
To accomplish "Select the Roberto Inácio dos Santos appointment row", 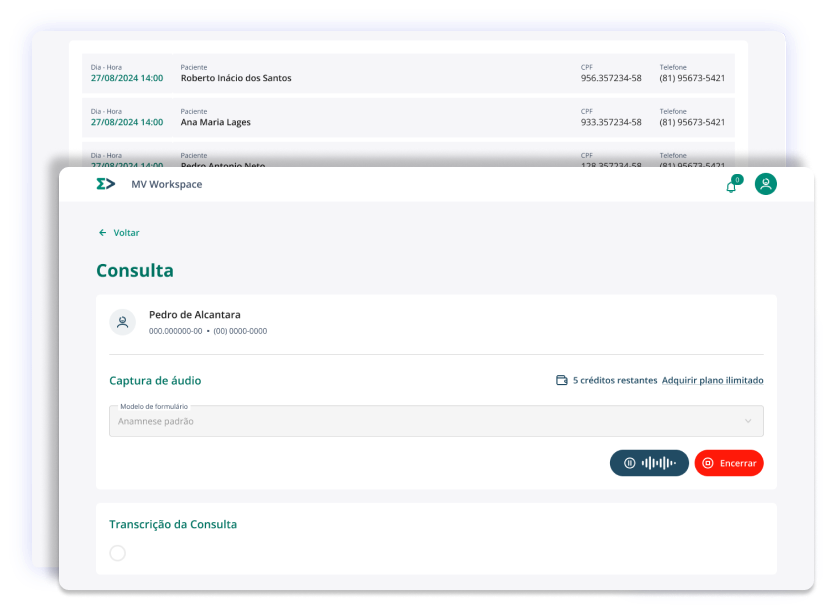I will point(408,73).
